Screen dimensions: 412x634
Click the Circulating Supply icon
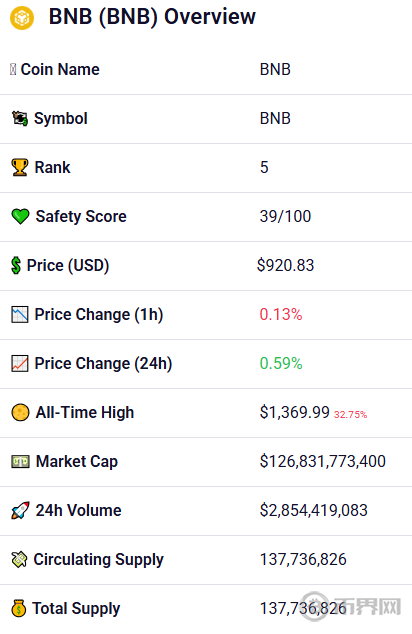[x=19, y=559]
